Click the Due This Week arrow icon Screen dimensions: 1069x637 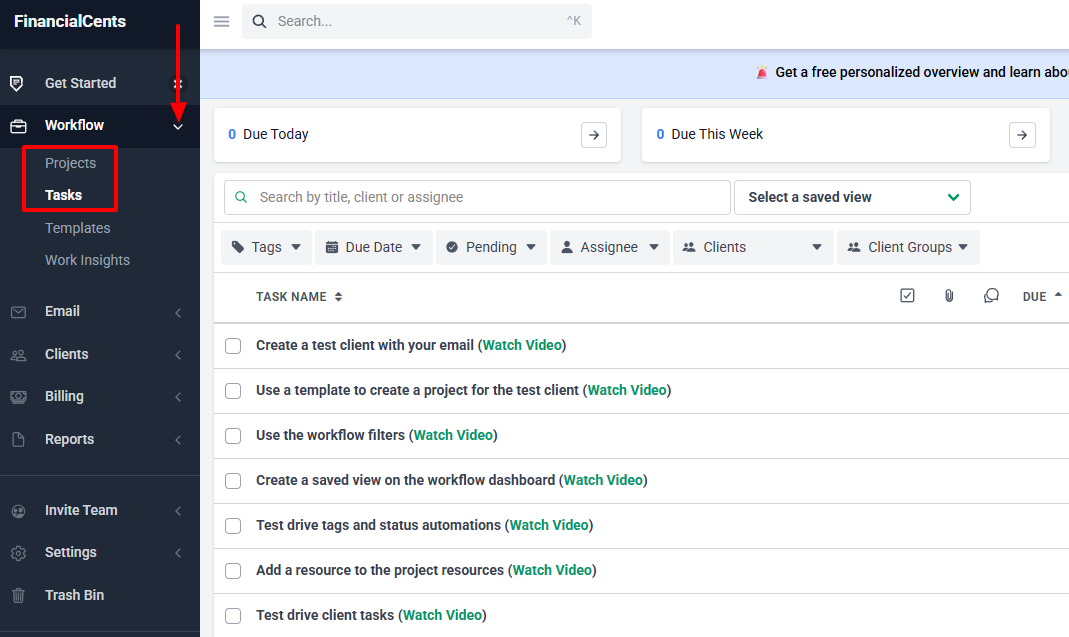(x=1022, y=135)
